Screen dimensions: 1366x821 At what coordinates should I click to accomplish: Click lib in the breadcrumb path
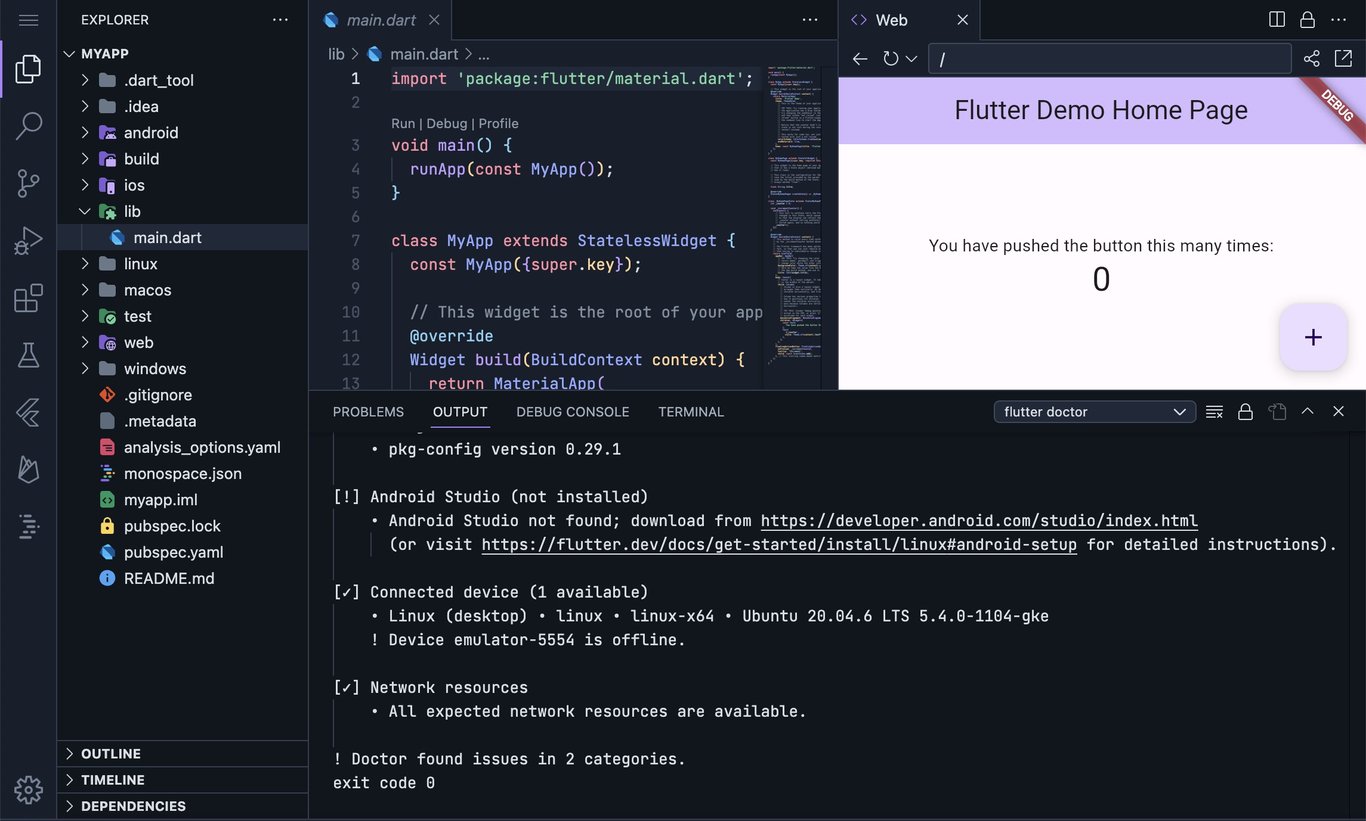tap(336, 54)
